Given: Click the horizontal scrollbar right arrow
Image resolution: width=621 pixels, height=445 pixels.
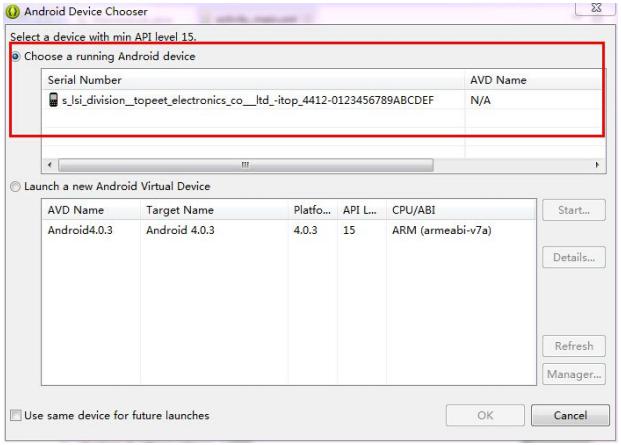Looking at the screenshot, I should [597, 165].
